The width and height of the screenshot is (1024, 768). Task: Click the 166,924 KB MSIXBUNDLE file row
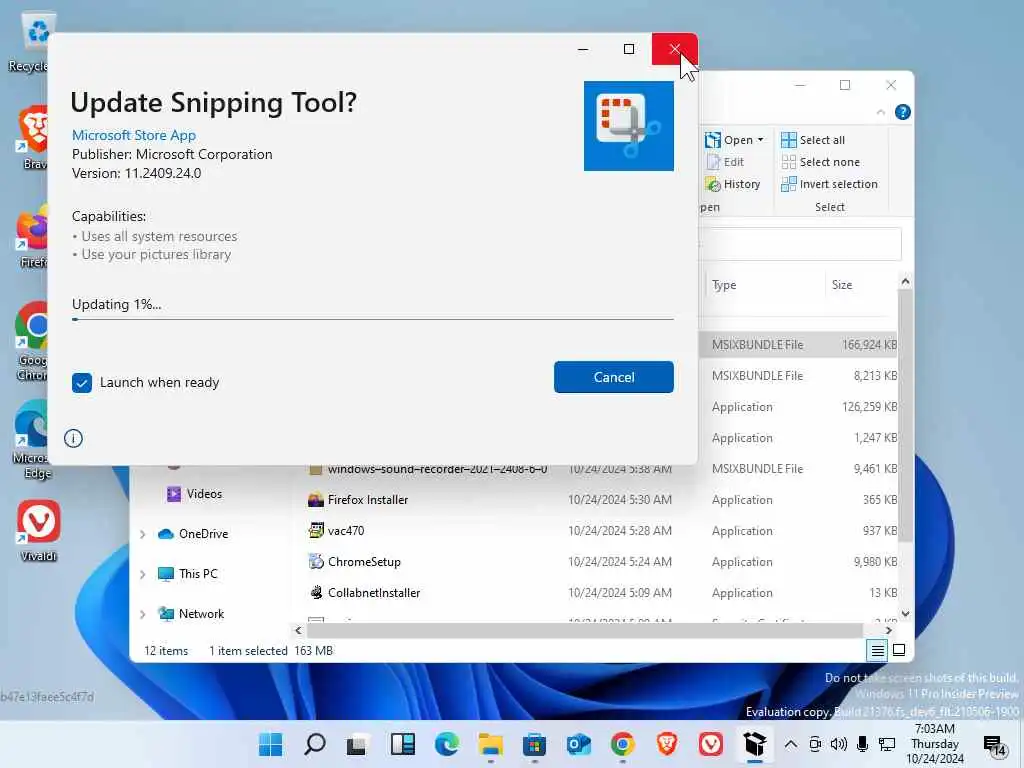point(797,344)
